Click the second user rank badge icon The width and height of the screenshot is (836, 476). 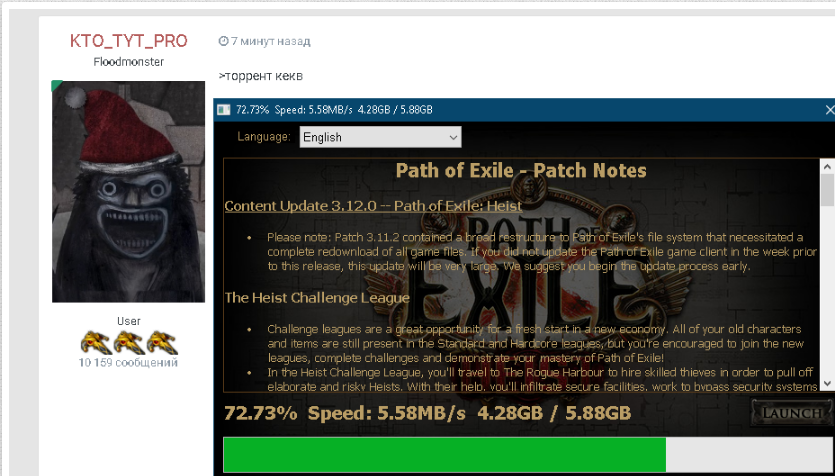tap(128, 342)
